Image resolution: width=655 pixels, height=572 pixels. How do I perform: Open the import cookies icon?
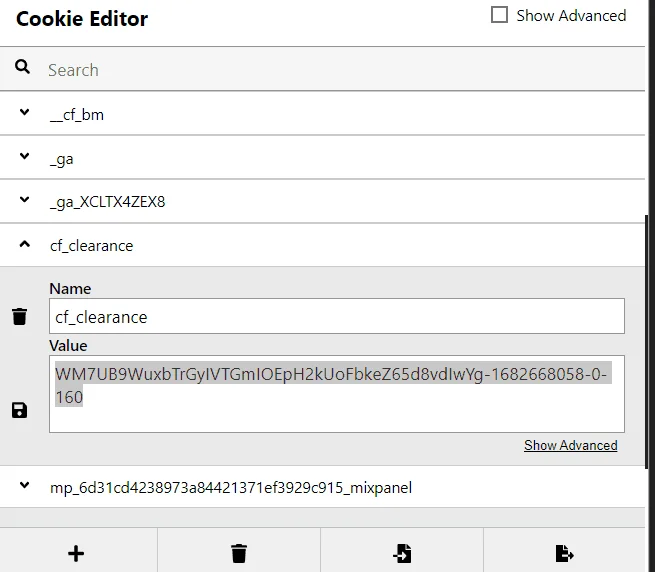[x=402, y=554]
